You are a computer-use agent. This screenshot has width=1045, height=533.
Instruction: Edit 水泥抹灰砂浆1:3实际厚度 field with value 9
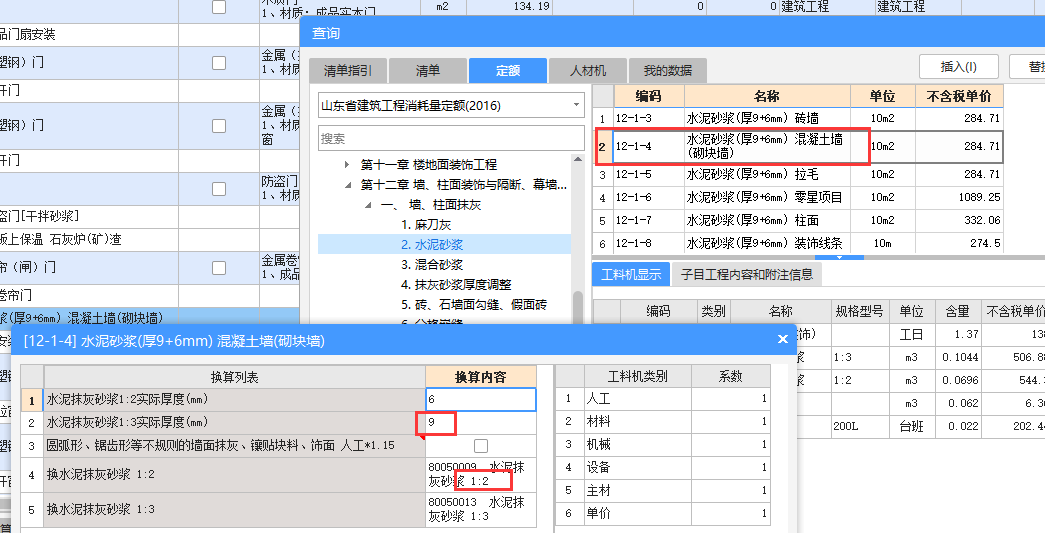481,422
